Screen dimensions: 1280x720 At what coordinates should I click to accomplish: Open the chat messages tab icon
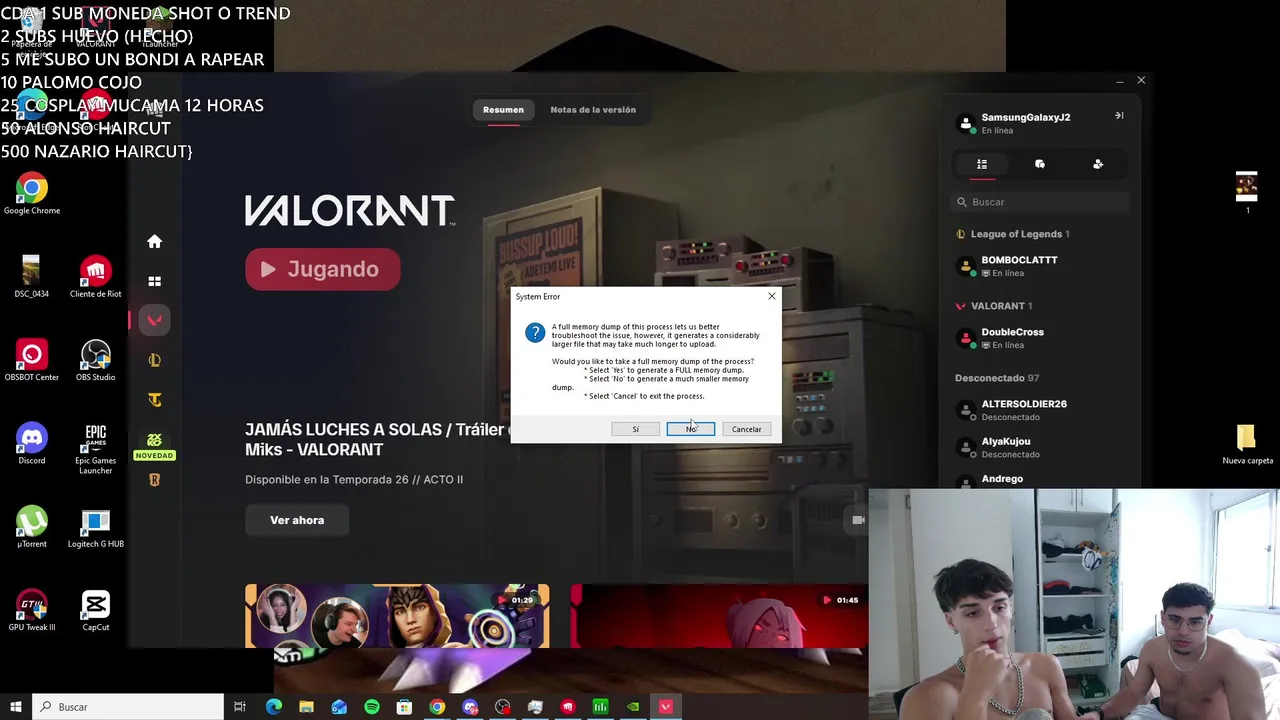pos(1040,164)
